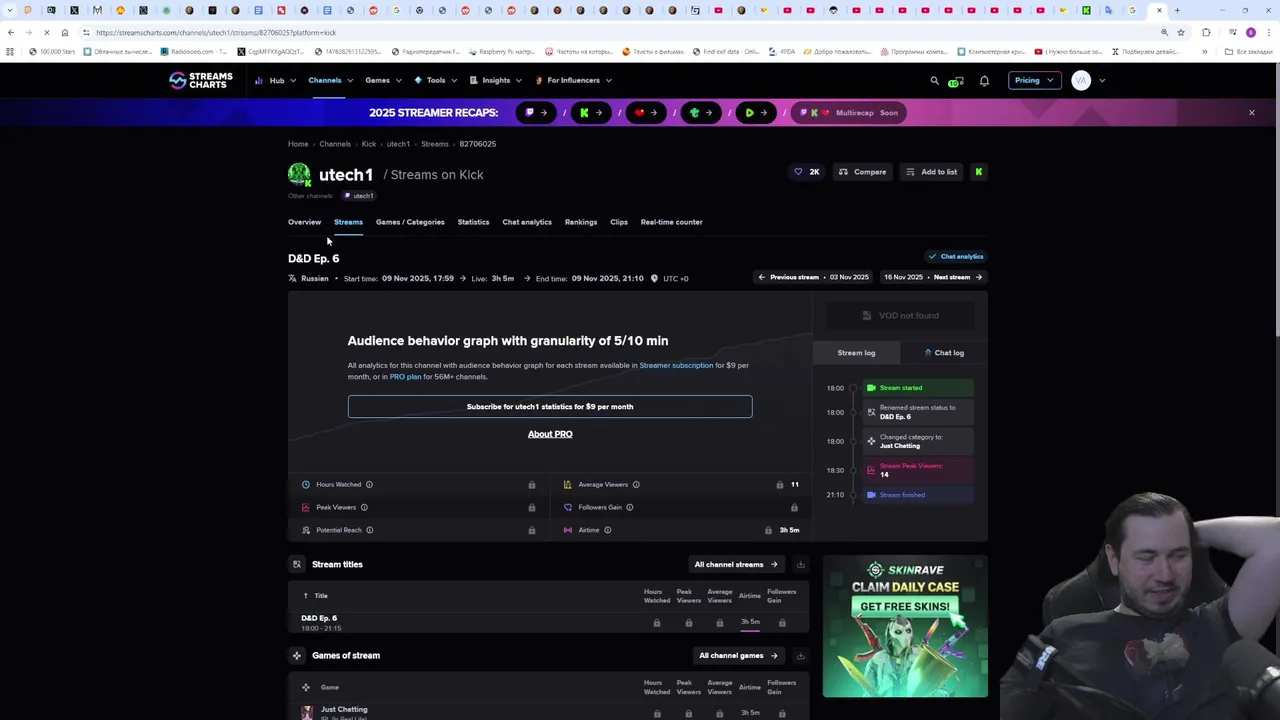The height and width of the screenshot is (720, 1280).
Task: Expand the Insights menu
Action: pyautogui.click(x=495, y=80)
